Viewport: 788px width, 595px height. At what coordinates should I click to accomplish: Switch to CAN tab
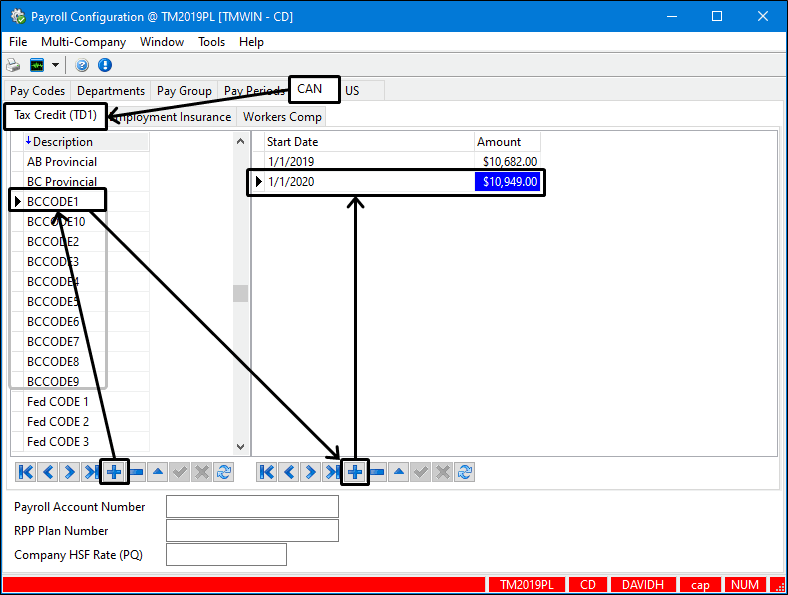pos(315,89)
